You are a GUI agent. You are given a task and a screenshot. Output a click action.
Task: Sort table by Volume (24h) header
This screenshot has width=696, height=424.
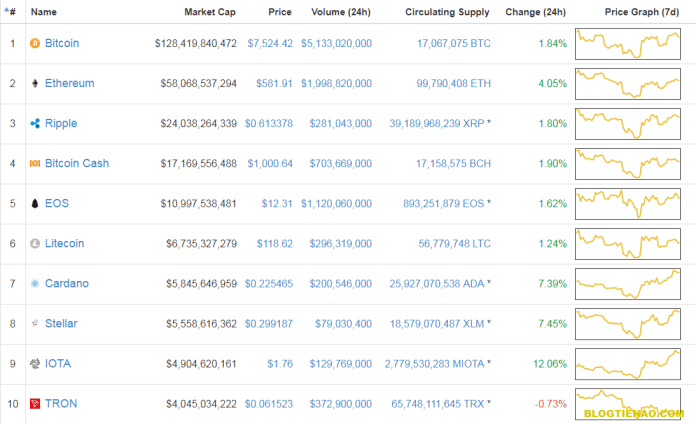[341, 12]
